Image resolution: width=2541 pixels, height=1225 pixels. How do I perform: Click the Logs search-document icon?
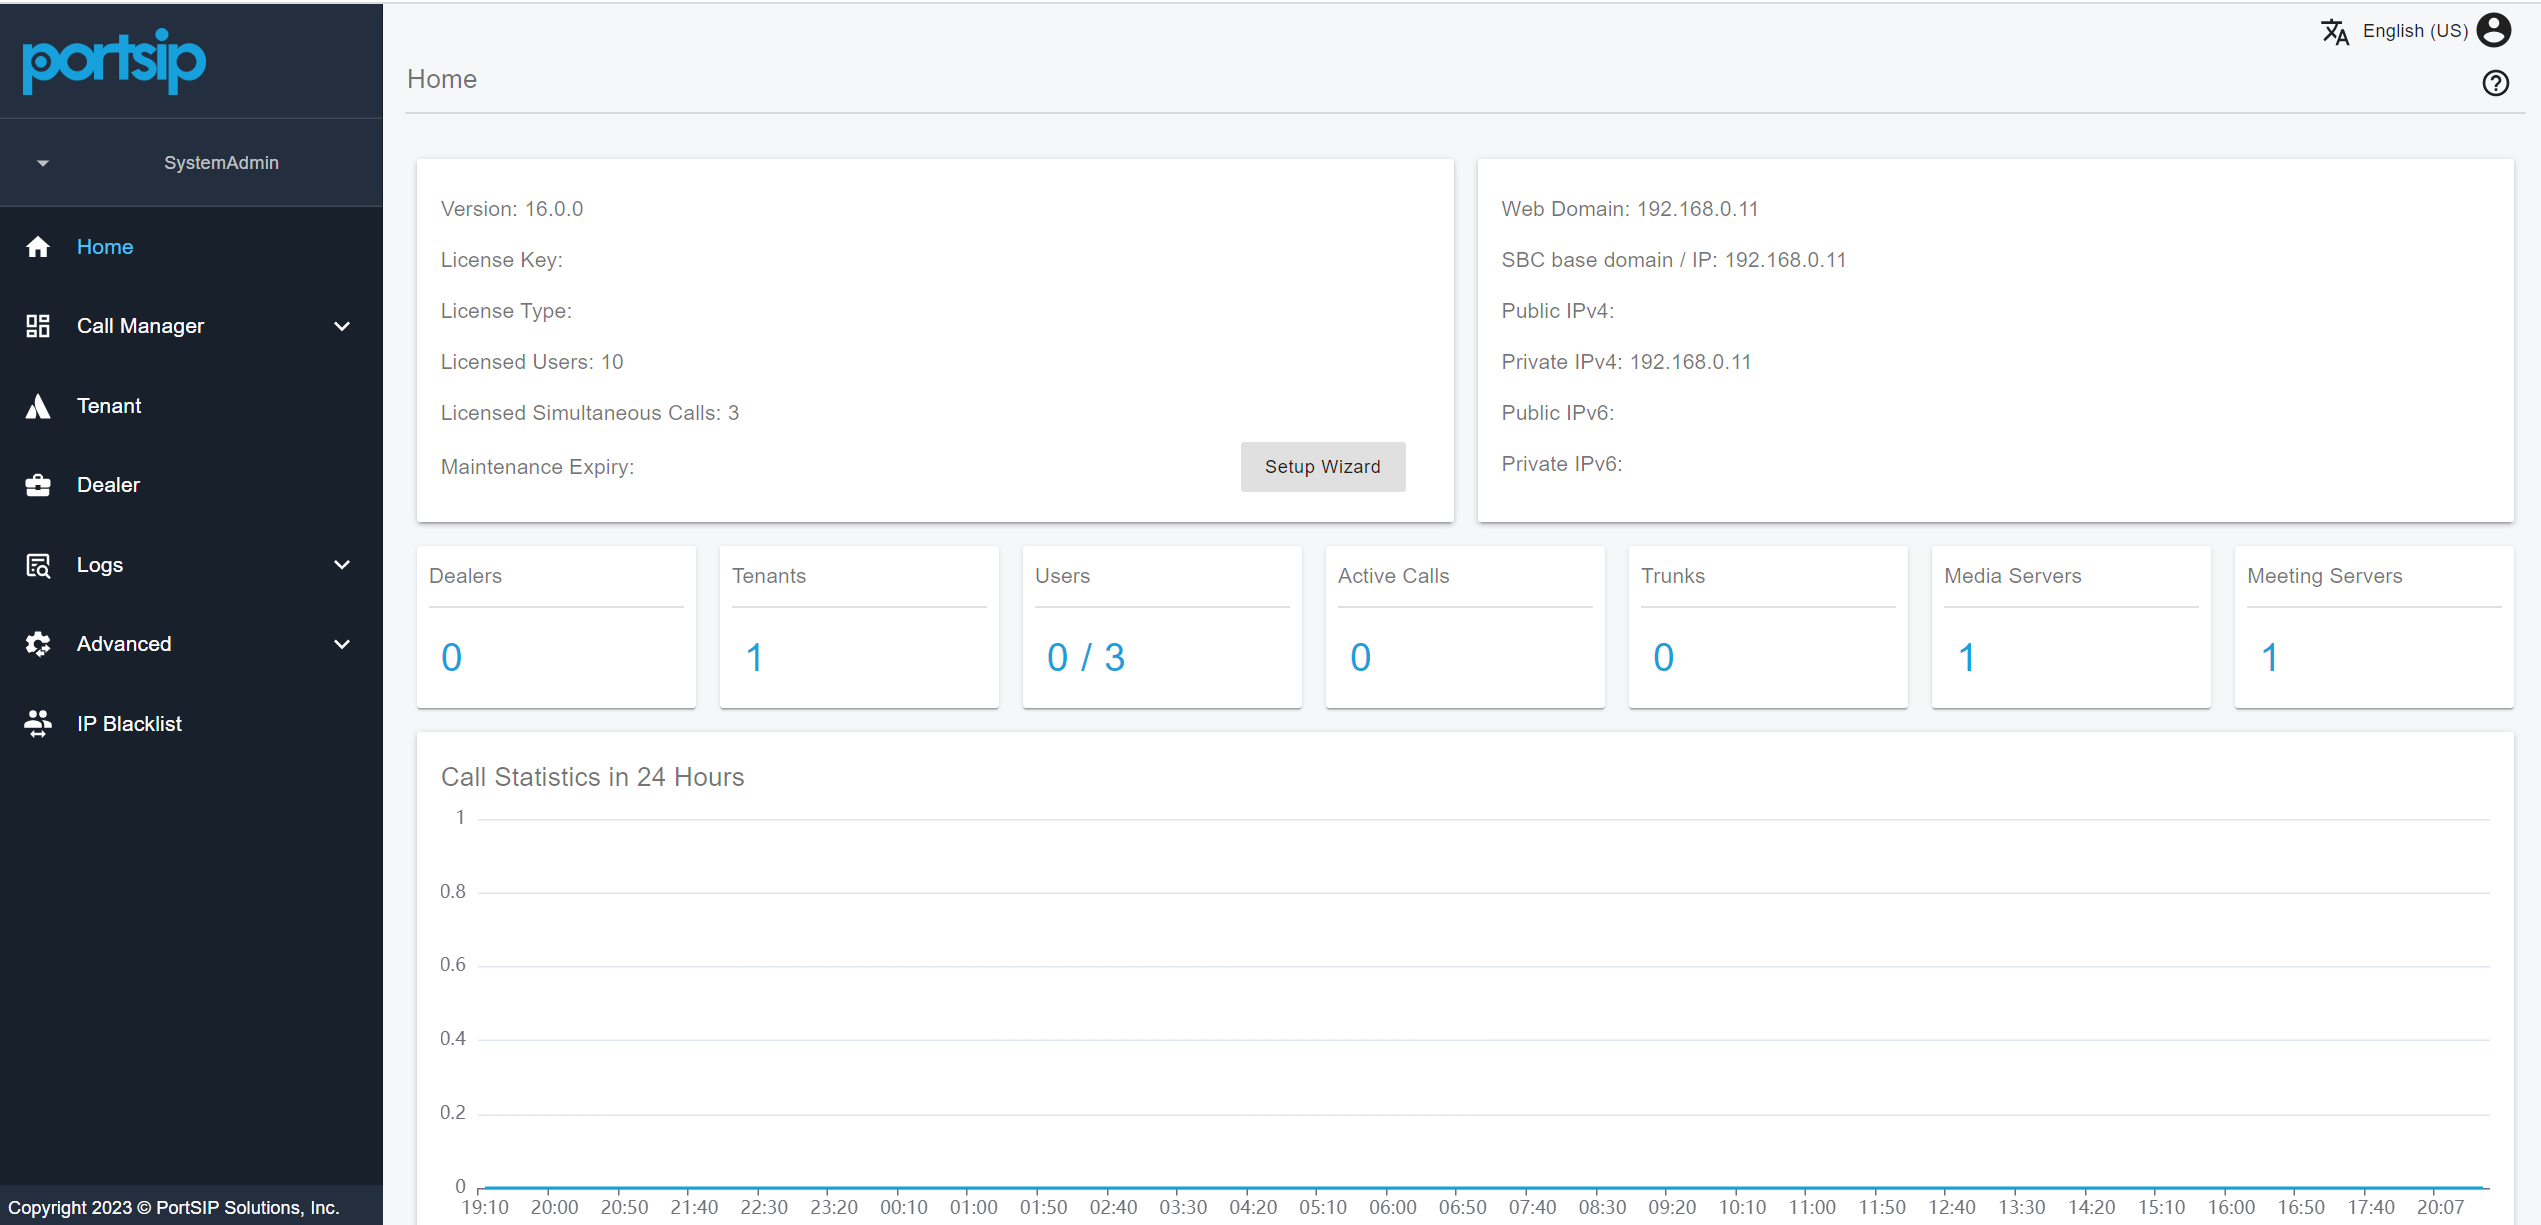click(x=38, y=565)
